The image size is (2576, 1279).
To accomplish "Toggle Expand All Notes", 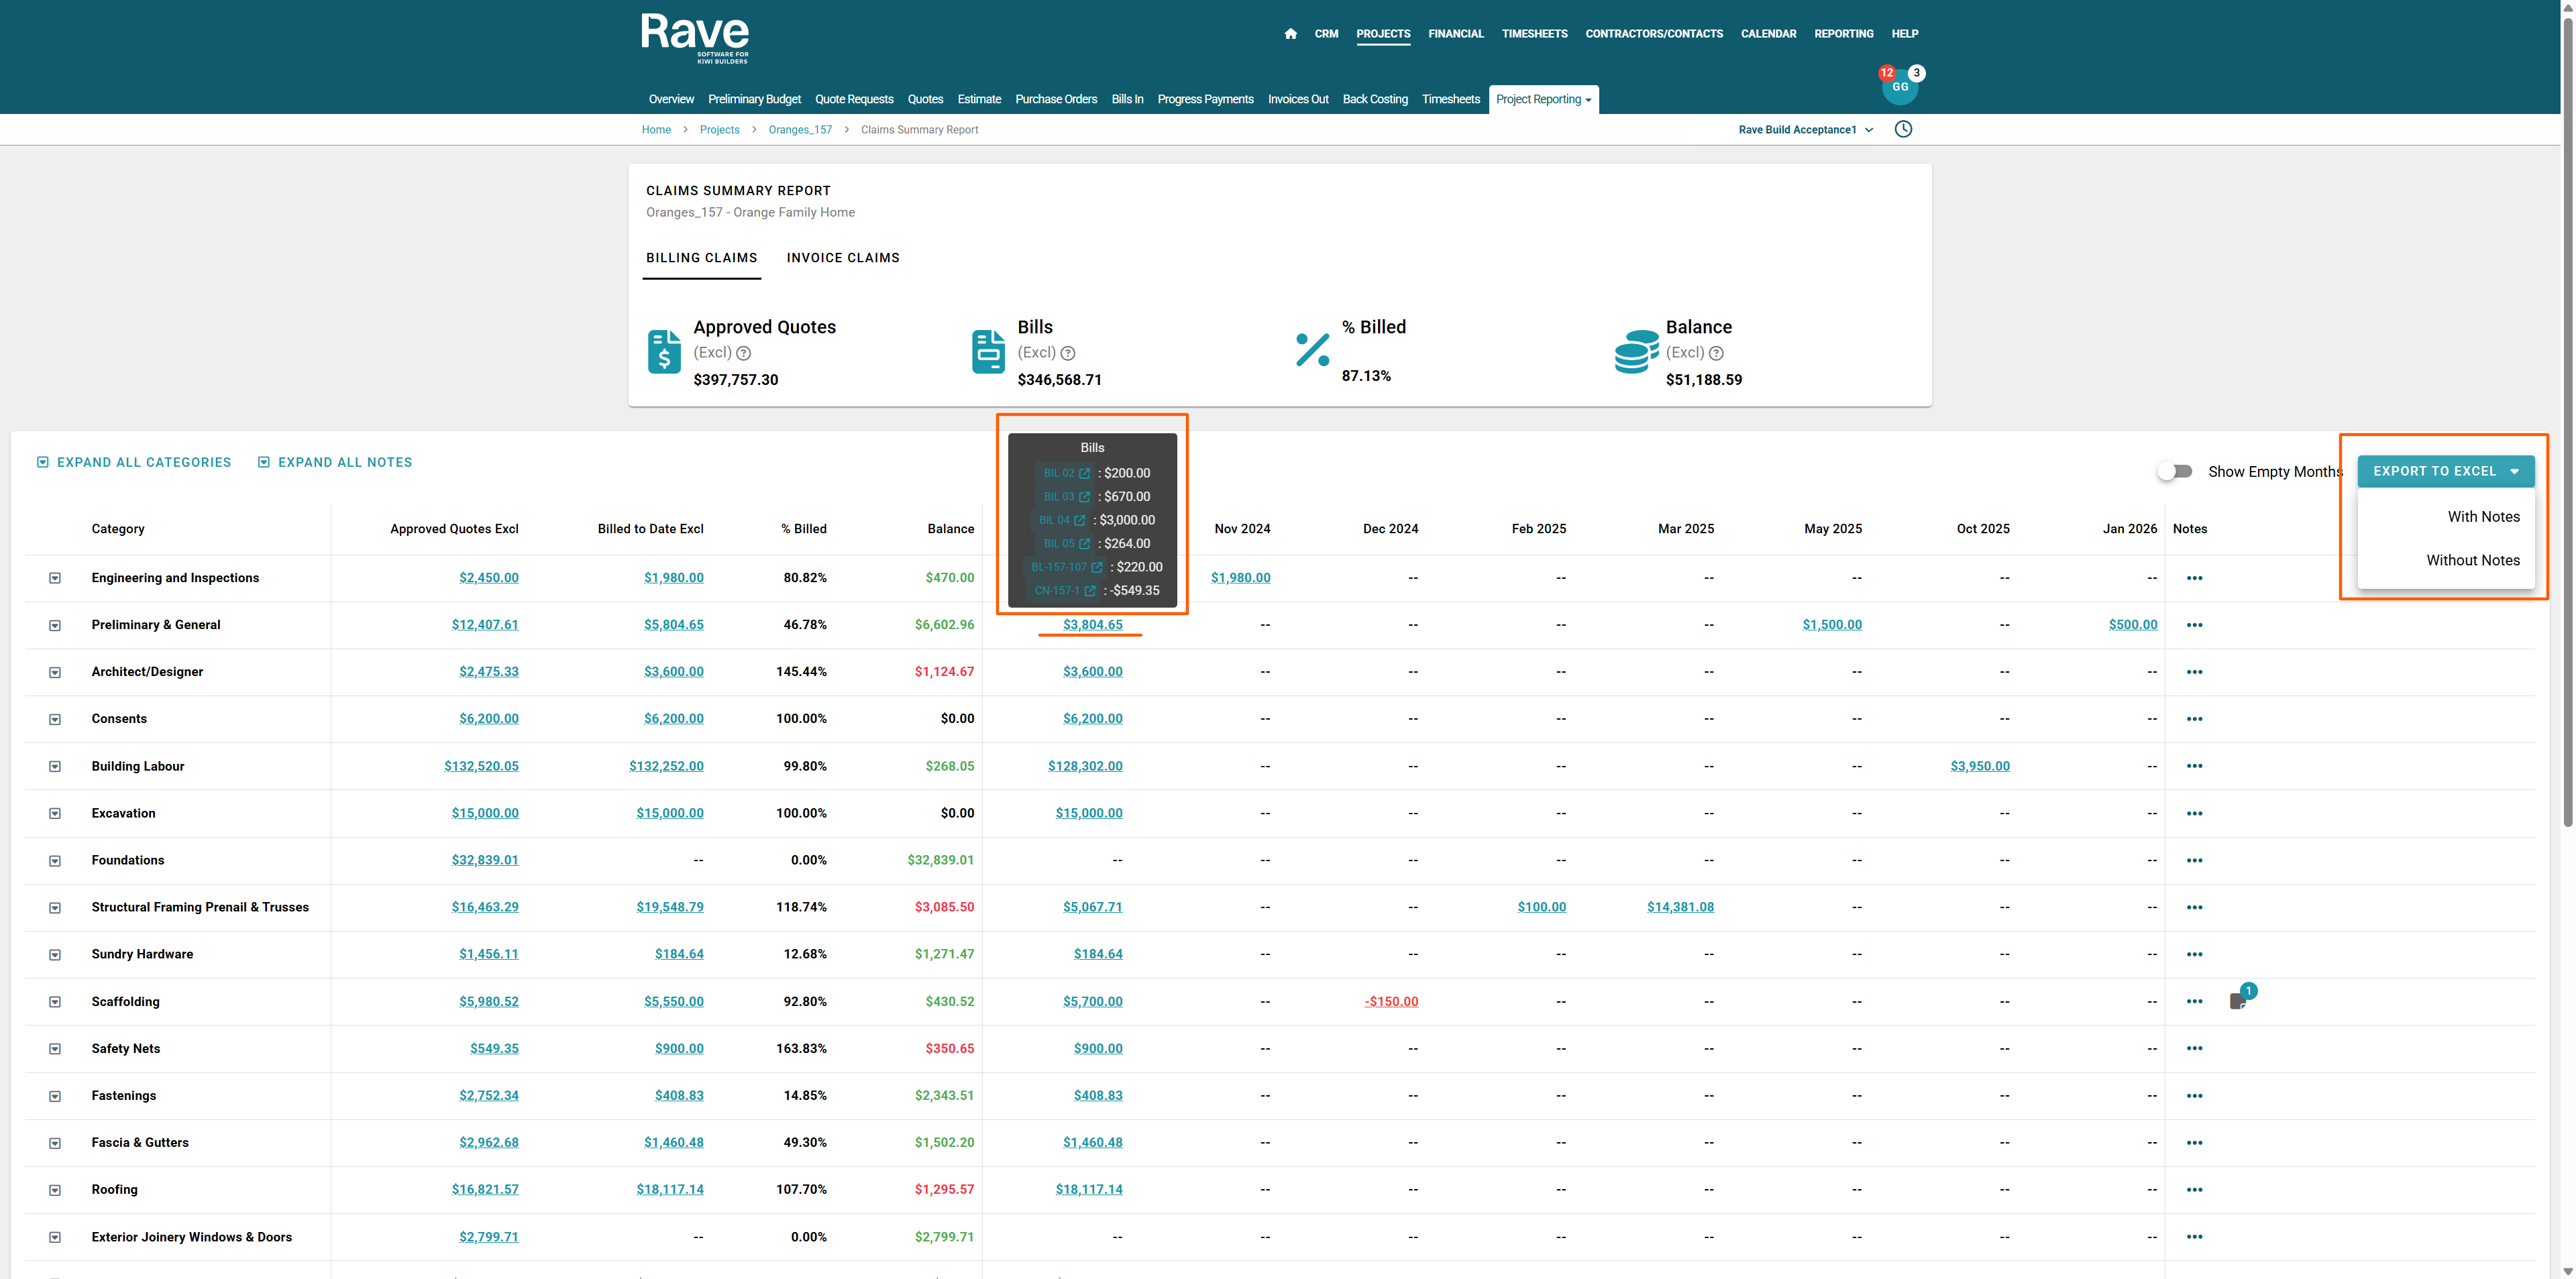I will (335, 462).
